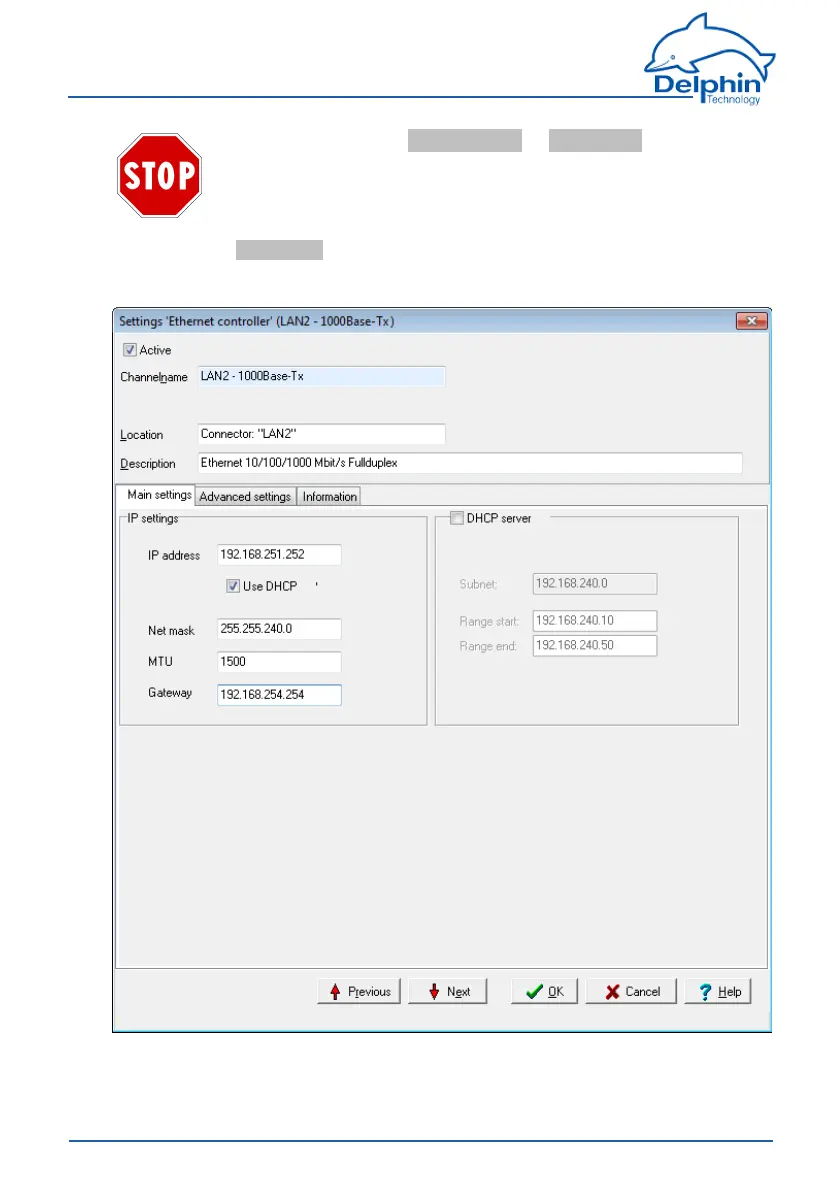Screen dimensions: 839x1191
Task: Confirm with the OK button
Action: (x=544, y=991)
